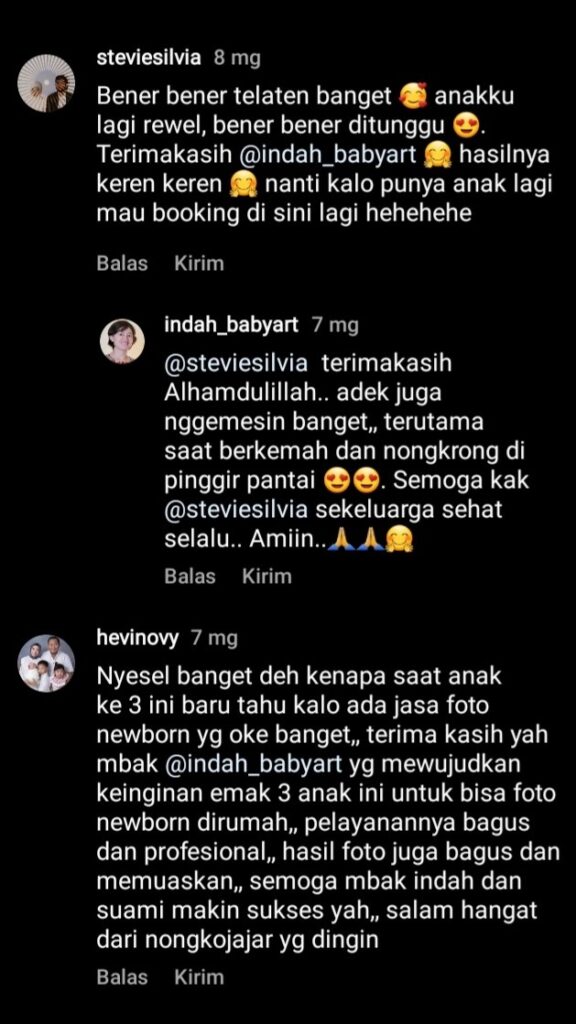Open indah_babyart's avatar photo
Screen dimensions: 576x1024
pos(122,341)
